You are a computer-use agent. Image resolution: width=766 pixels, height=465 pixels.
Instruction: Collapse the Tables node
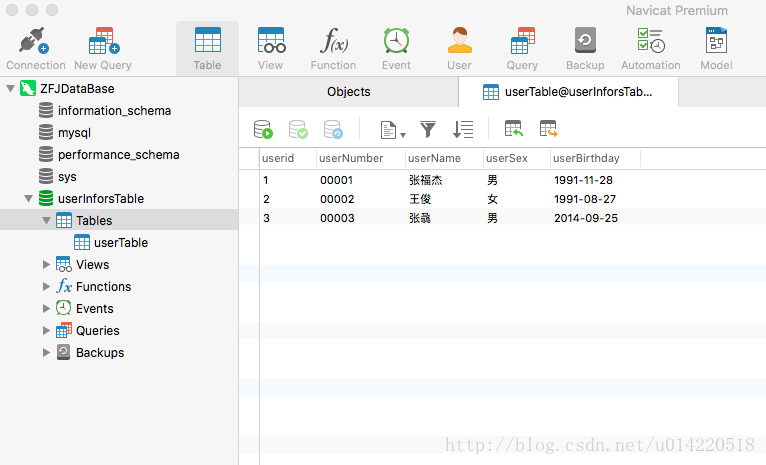point(46,221)
